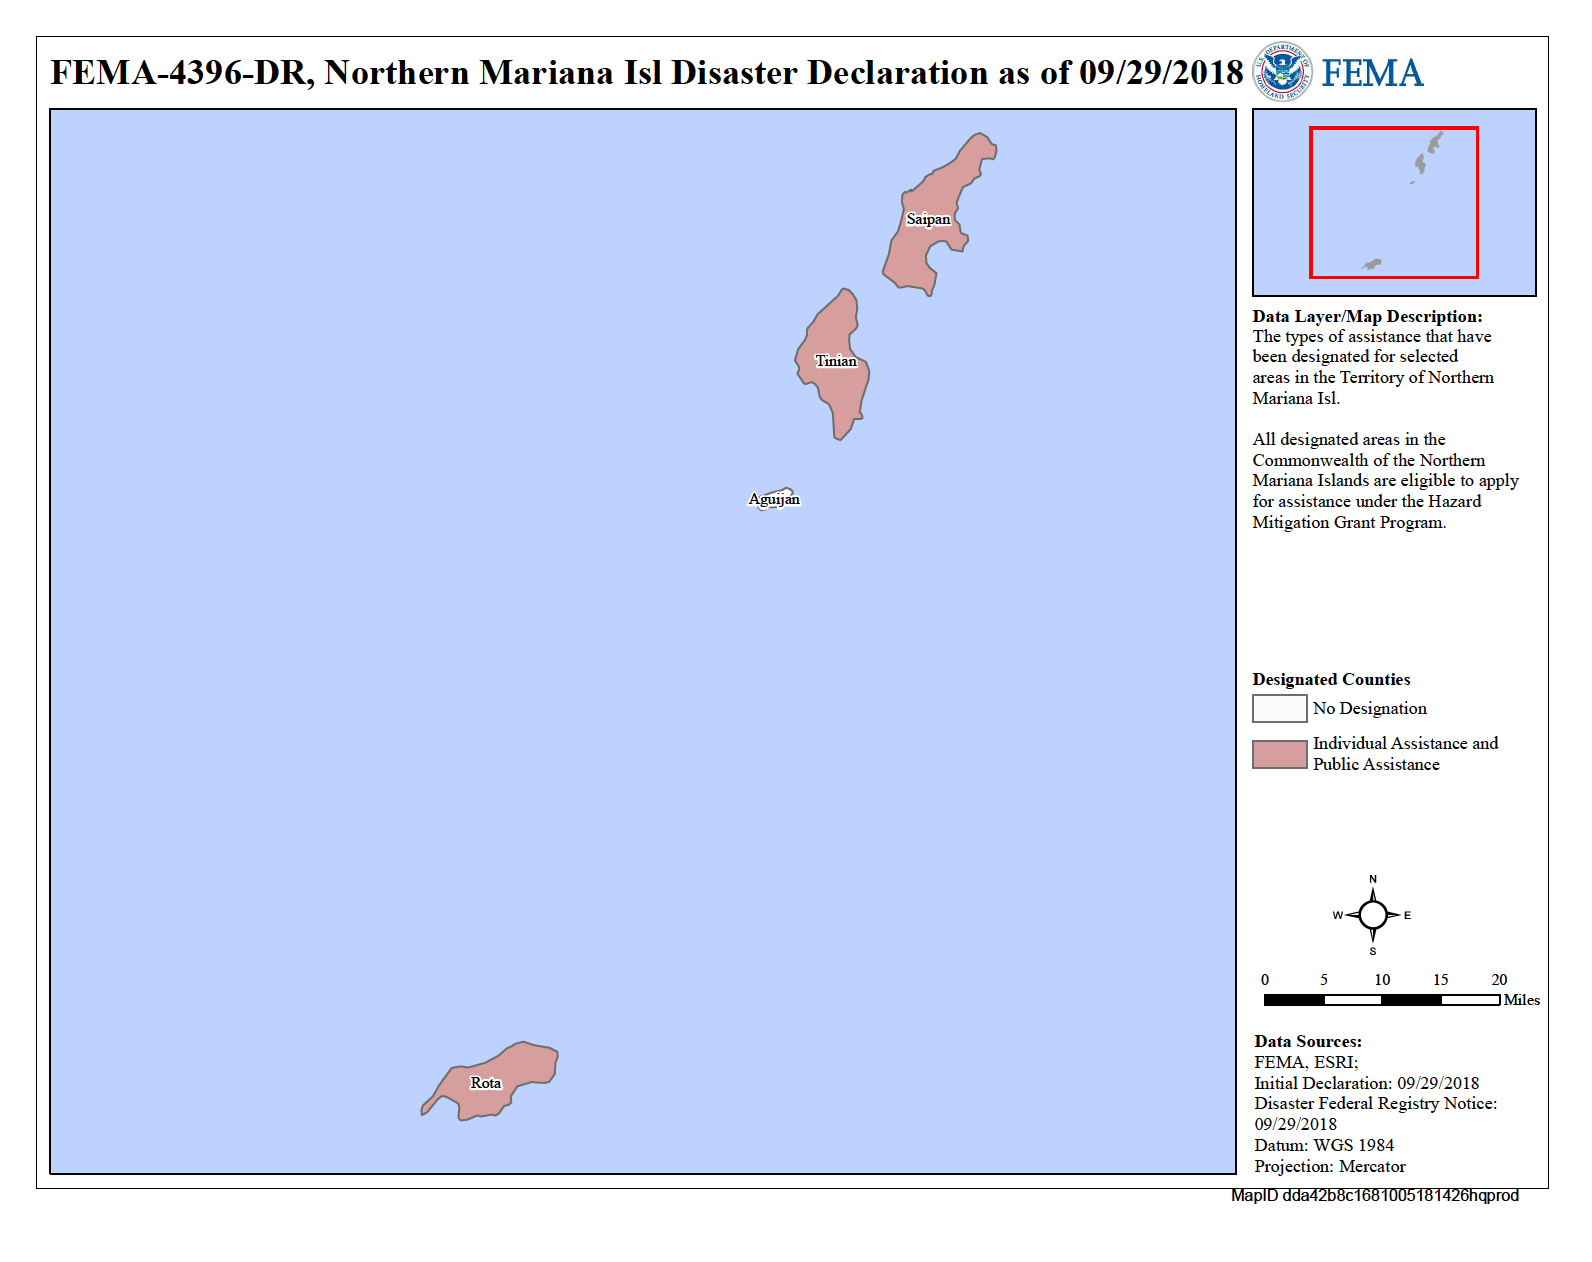
Task: Click the Disaster Federal Registry Notice line
Action: click(x=1375, y=1113)
